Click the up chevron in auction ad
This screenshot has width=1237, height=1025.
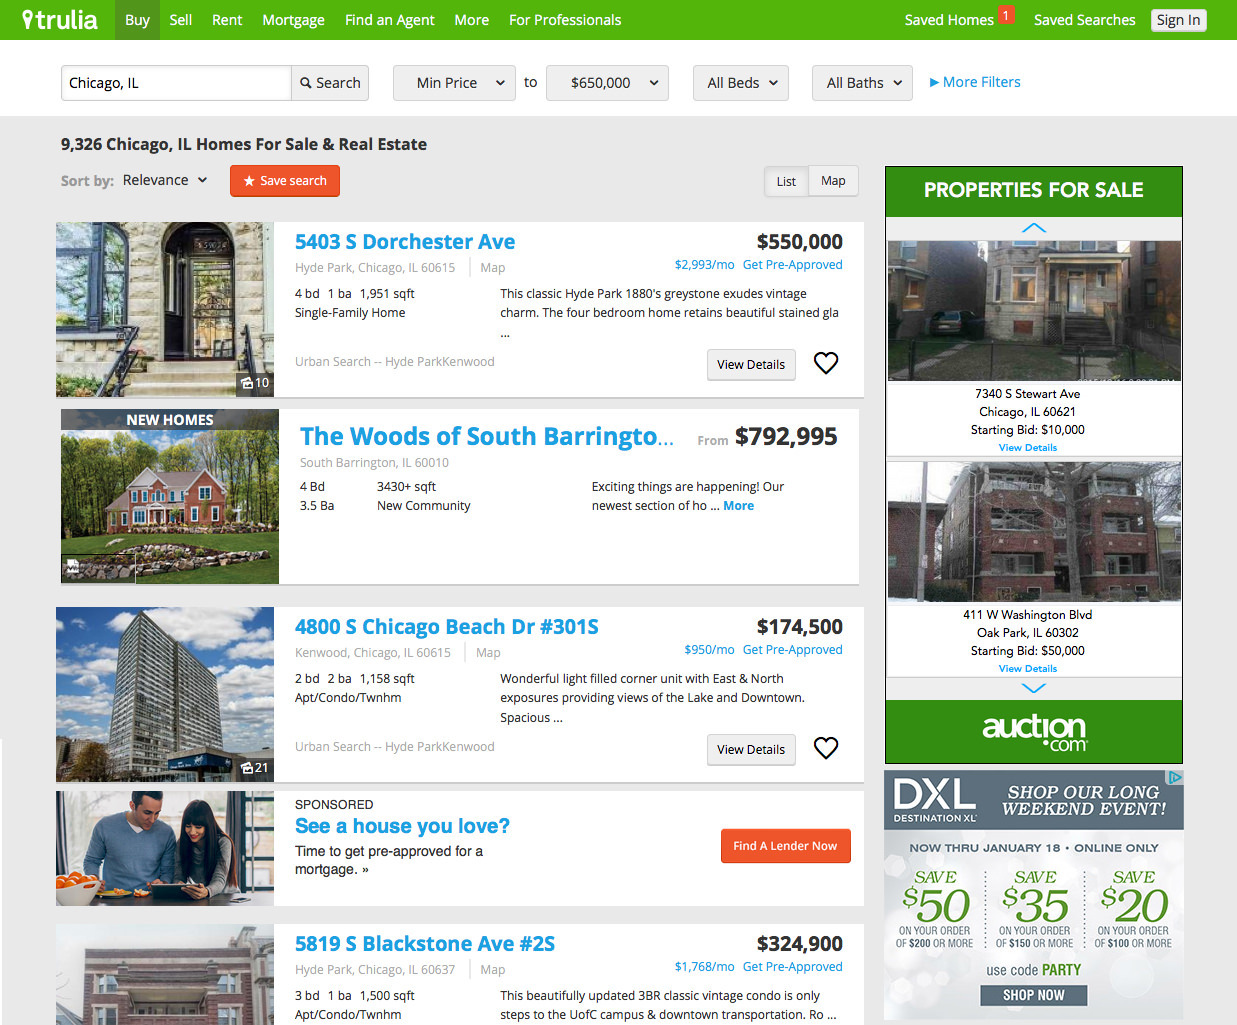(1034, 228)
